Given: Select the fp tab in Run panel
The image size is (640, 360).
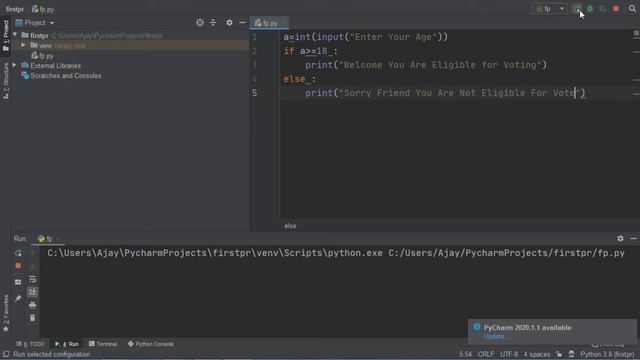Looking at the screenshot, I should click(48, 238).
